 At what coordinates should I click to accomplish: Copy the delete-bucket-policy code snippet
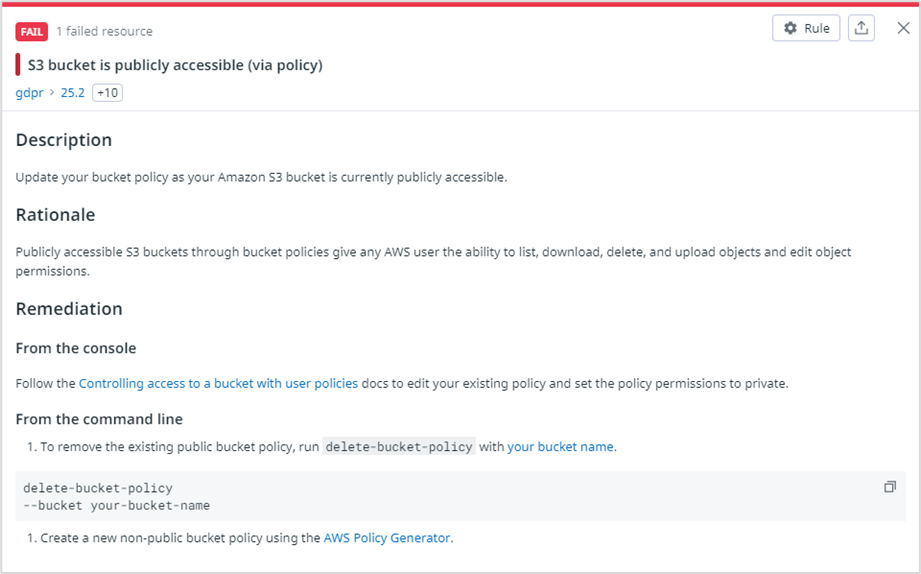coord(890,487)
